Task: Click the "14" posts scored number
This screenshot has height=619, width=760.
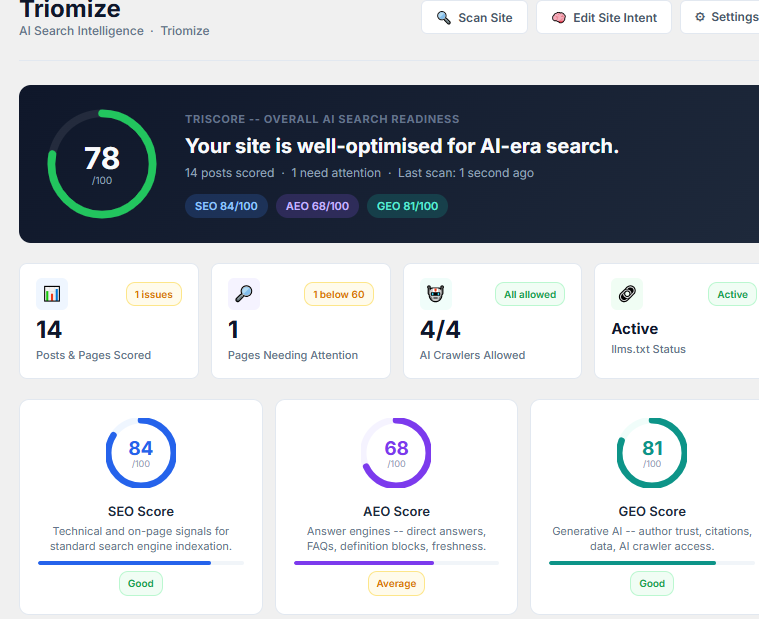Action: click(49, 330)
